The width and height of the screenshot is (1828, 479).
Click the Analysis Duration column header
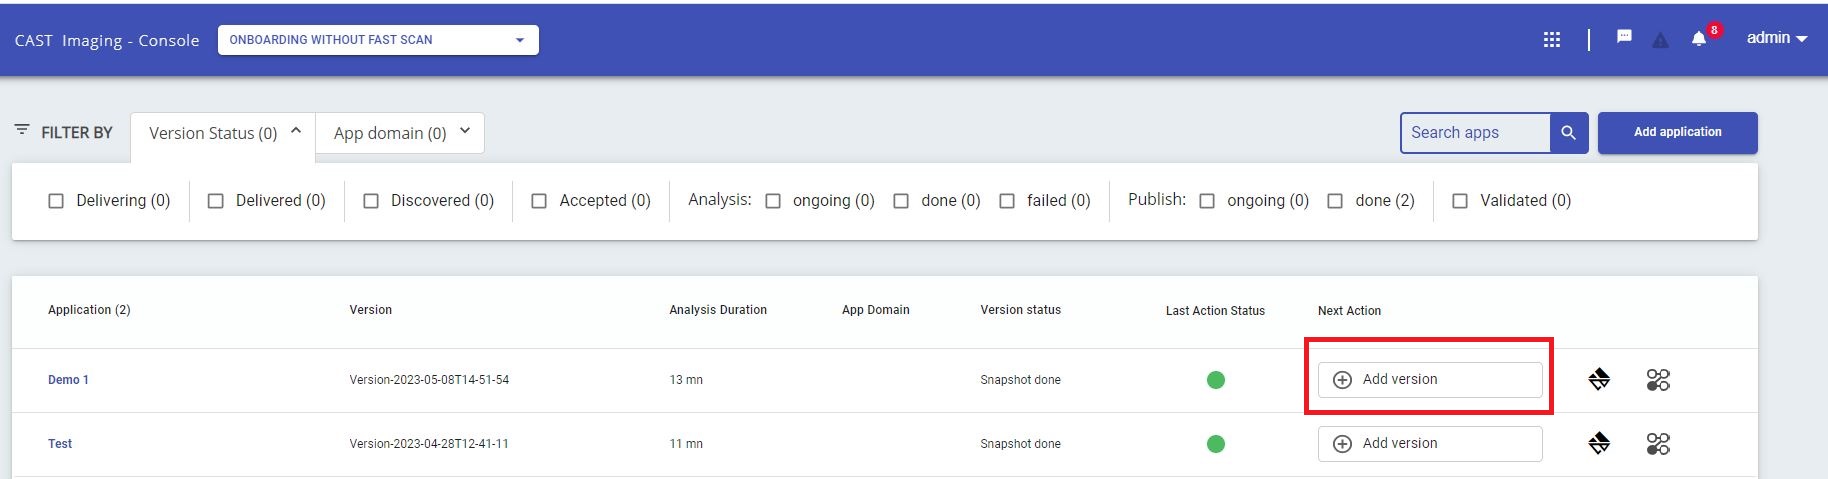[x=718, y=310]
